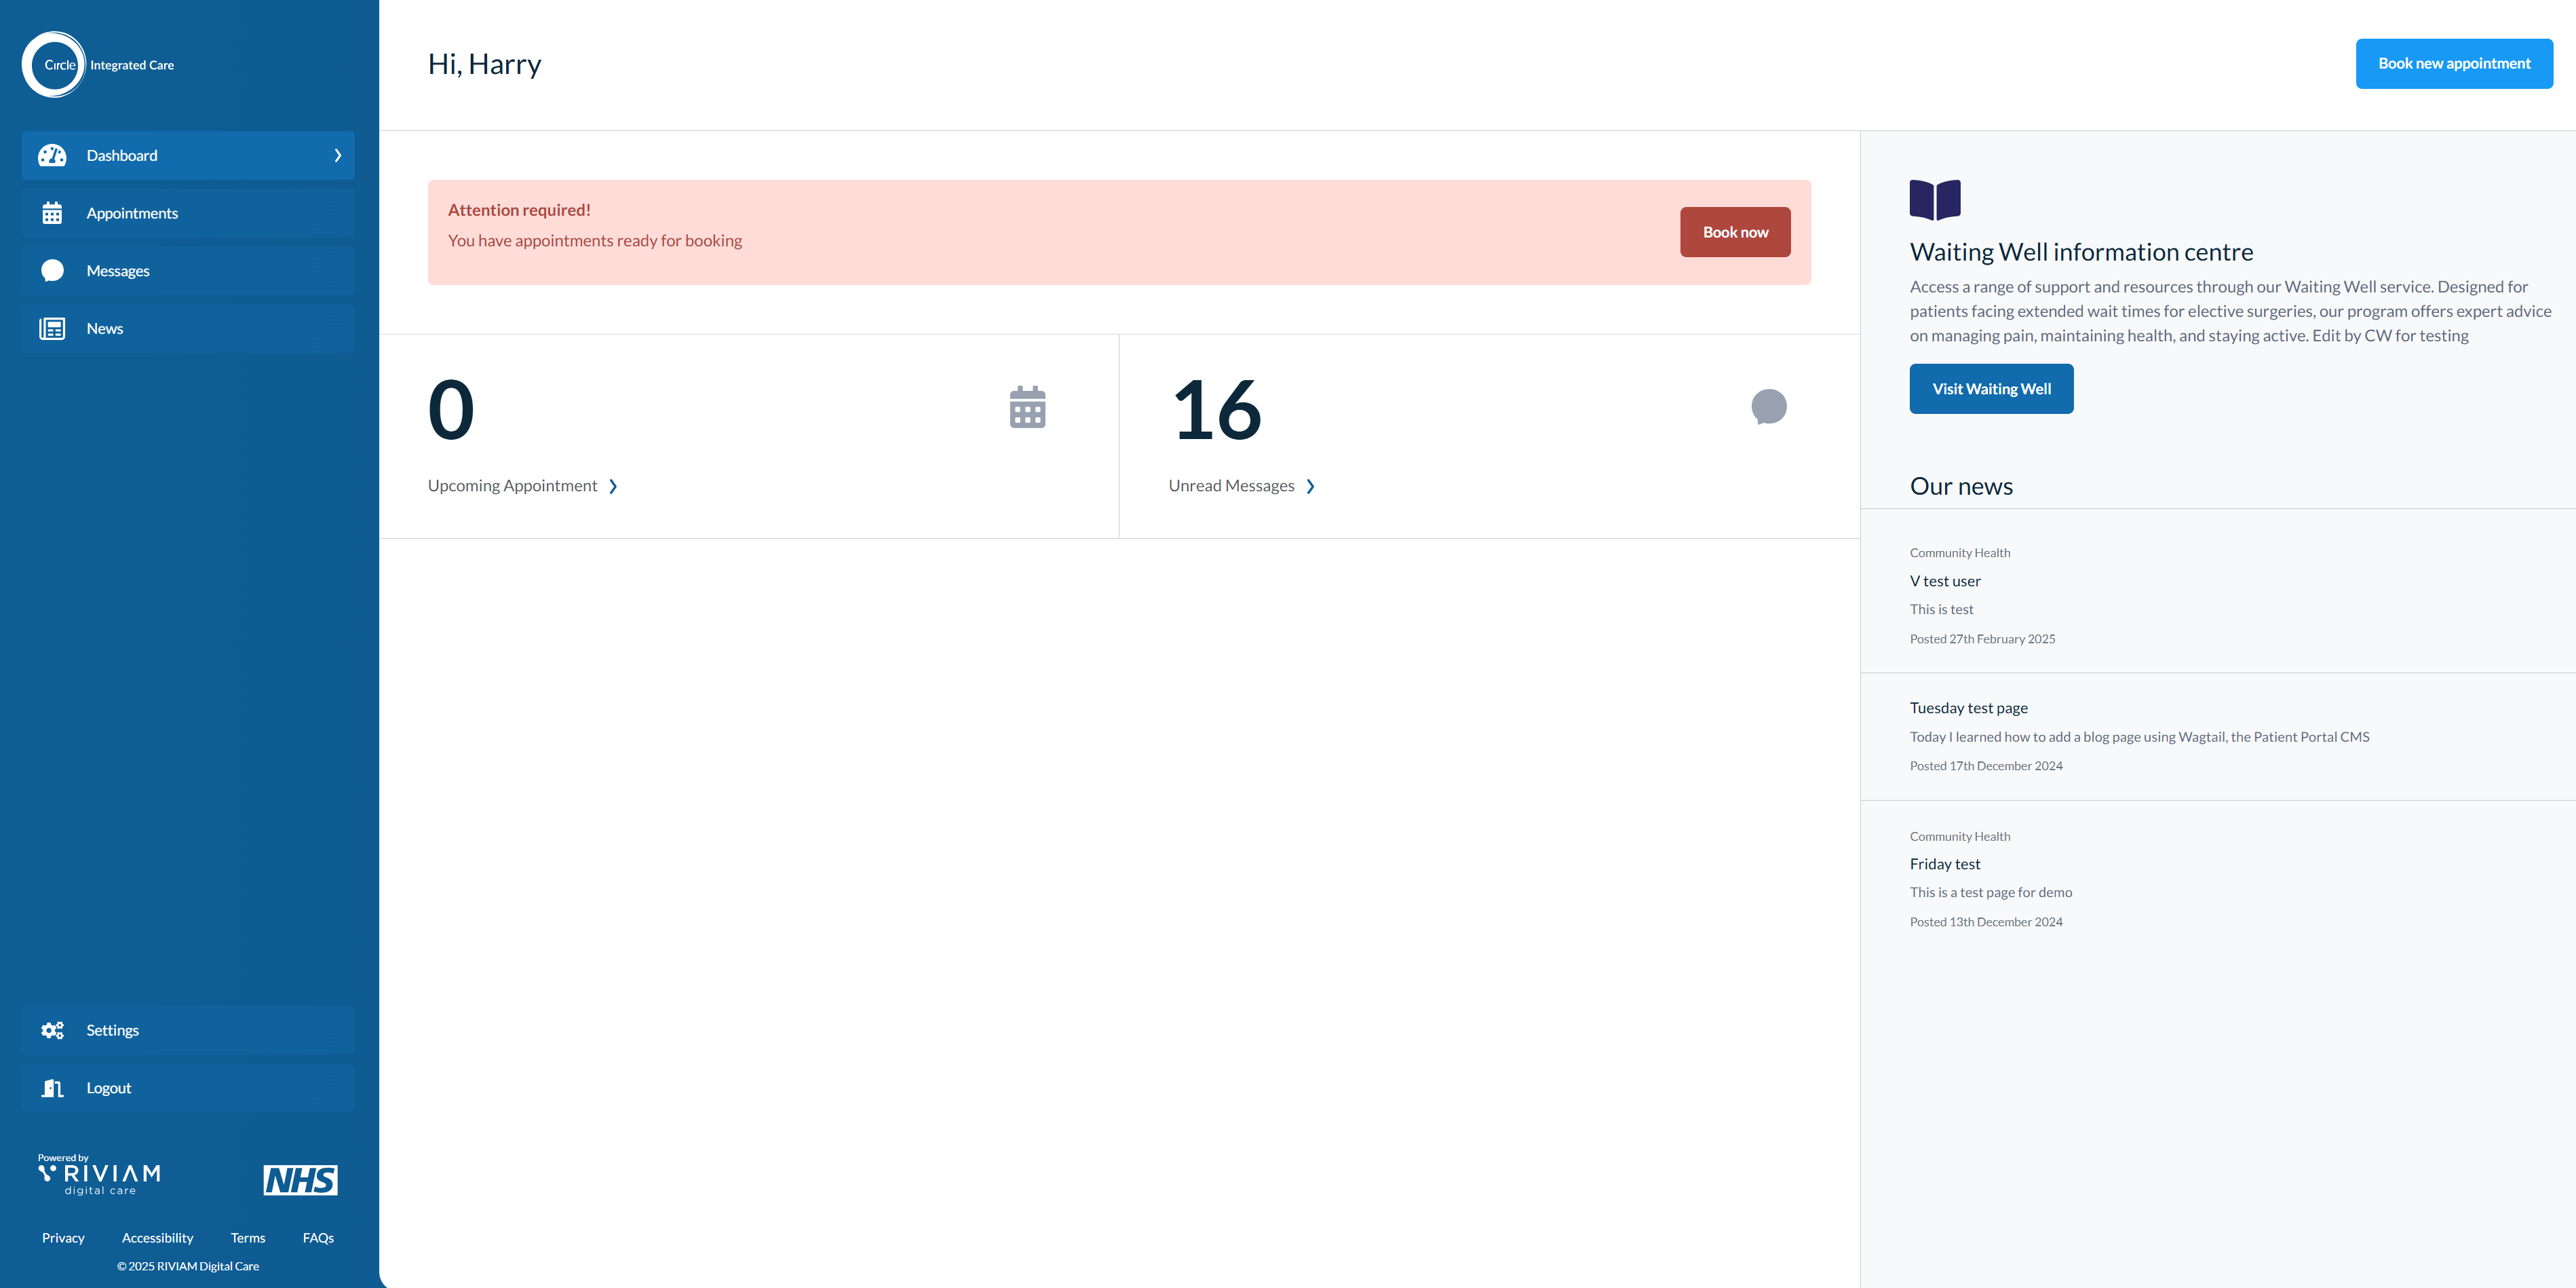
Task: Click the gray chat bubble beside unread messages
Action: tap(1768, 407)
